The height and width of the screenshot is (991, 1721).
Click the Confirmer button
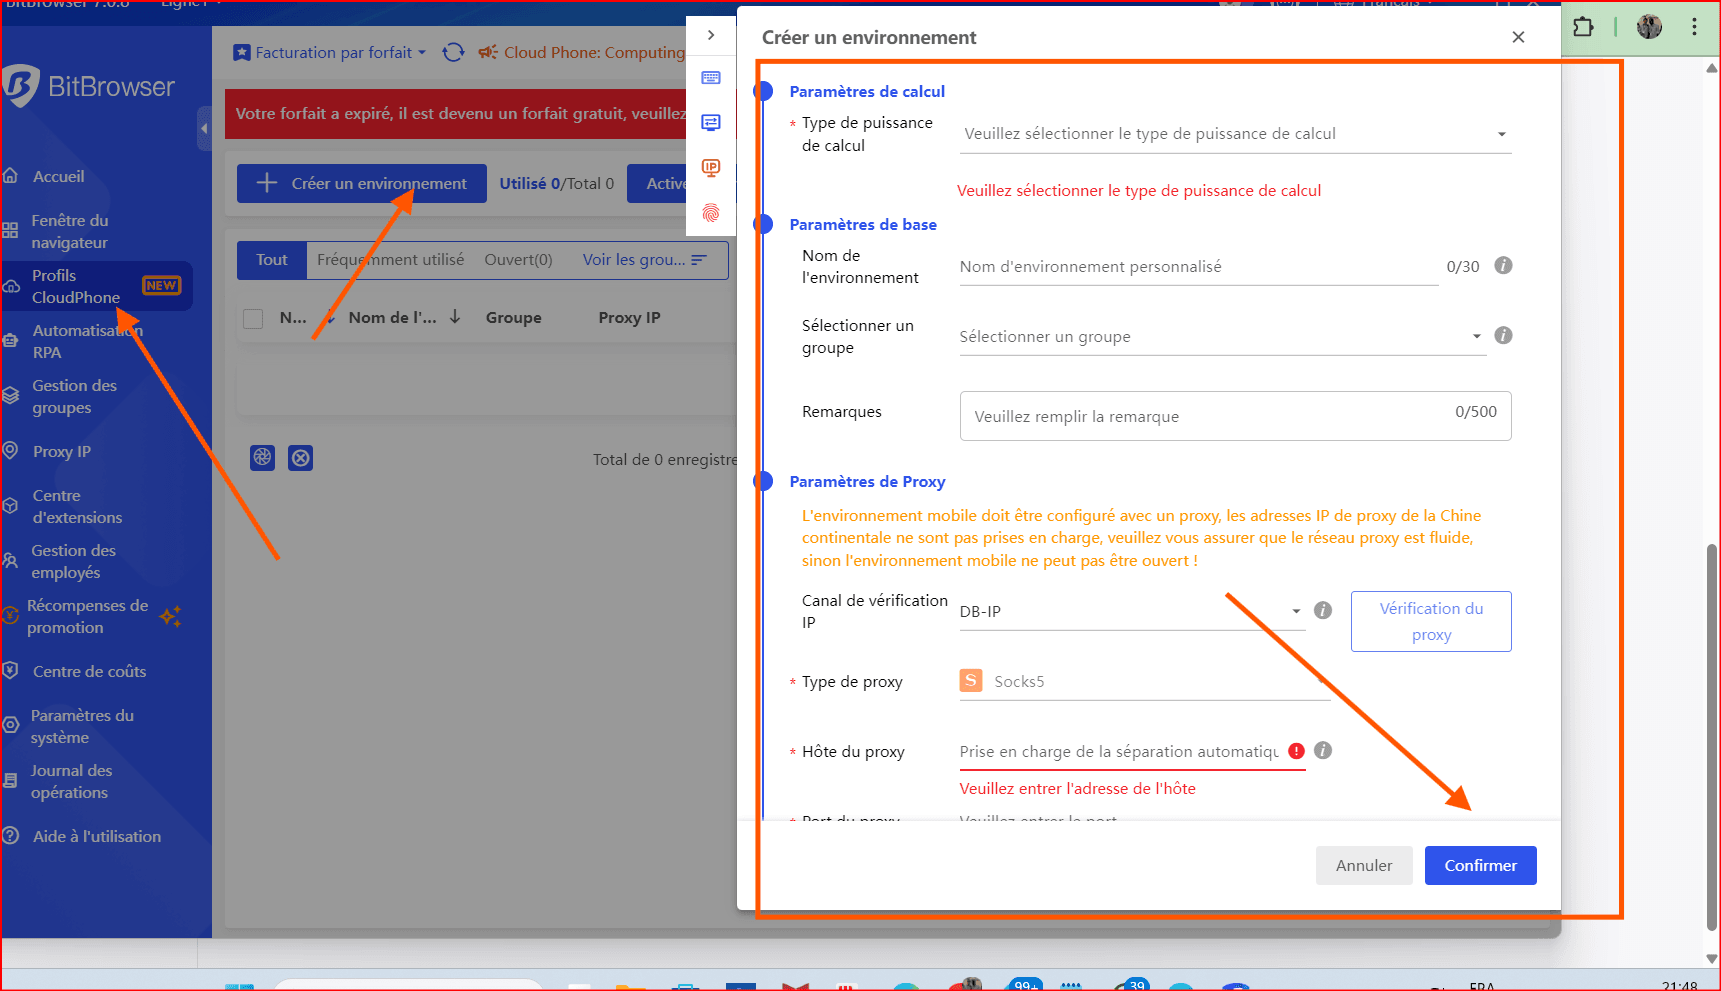click(1479, 866)
